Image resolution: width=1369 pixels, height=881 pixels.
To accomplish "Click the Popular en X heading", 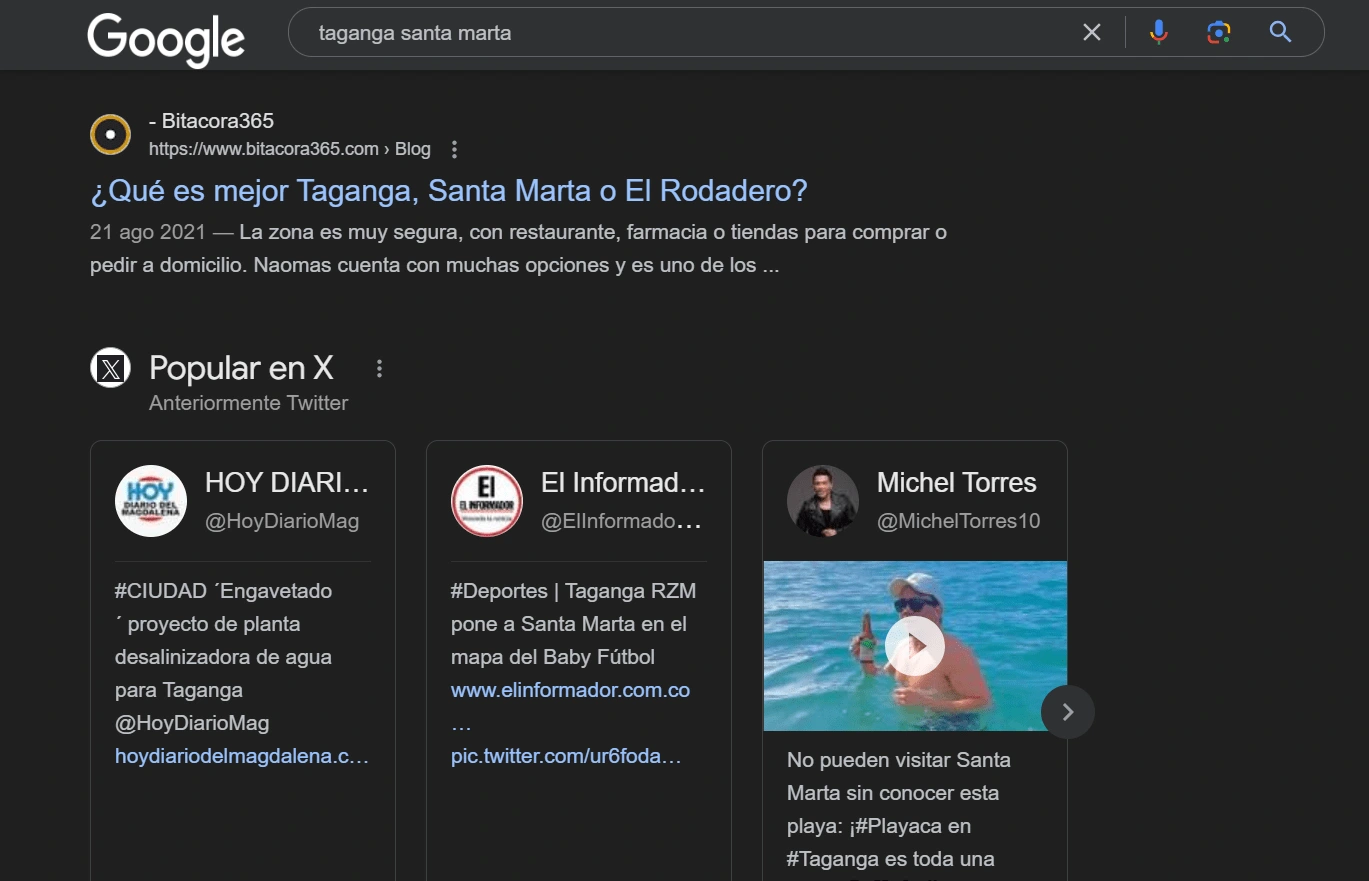I will (241, 368).
